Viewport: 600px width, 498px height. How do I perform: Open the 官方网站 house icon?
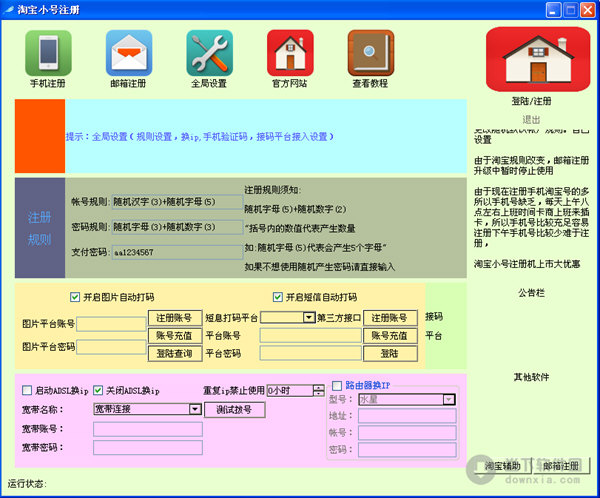point(290,53)
